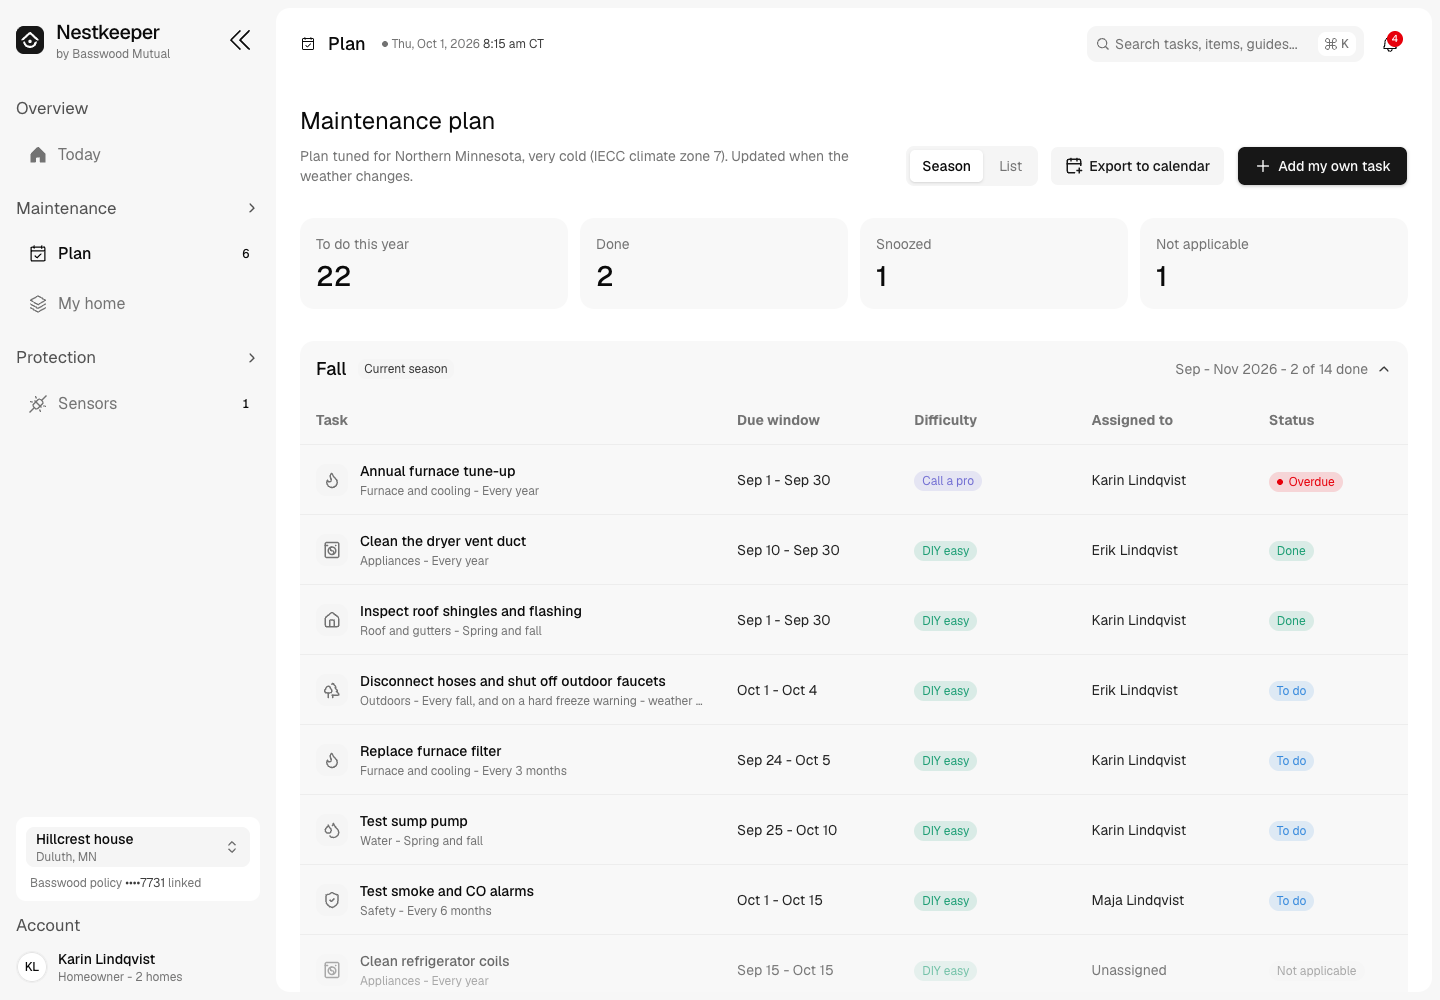Click 'Test sump pump' task title
The width and height of the screenshot is (1440, 1000).
tap(414, 821)
